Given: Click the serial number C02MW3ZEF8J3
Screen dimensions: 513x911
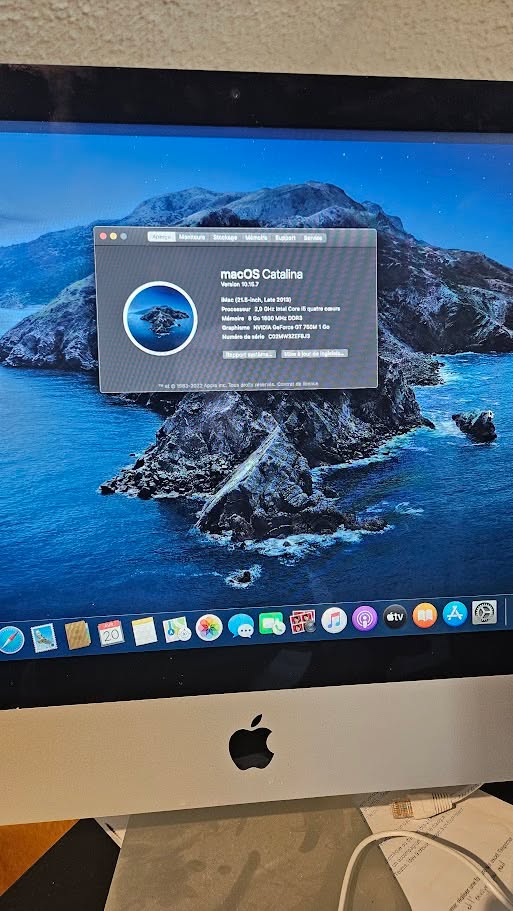Looking at the screenshot, I should (289, 336).
